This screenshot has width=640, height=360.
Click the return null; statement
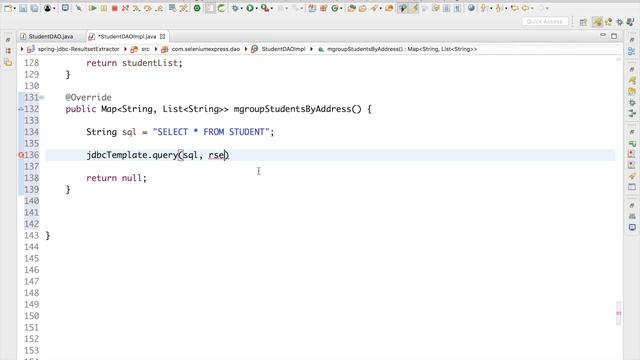coord(116,178)
